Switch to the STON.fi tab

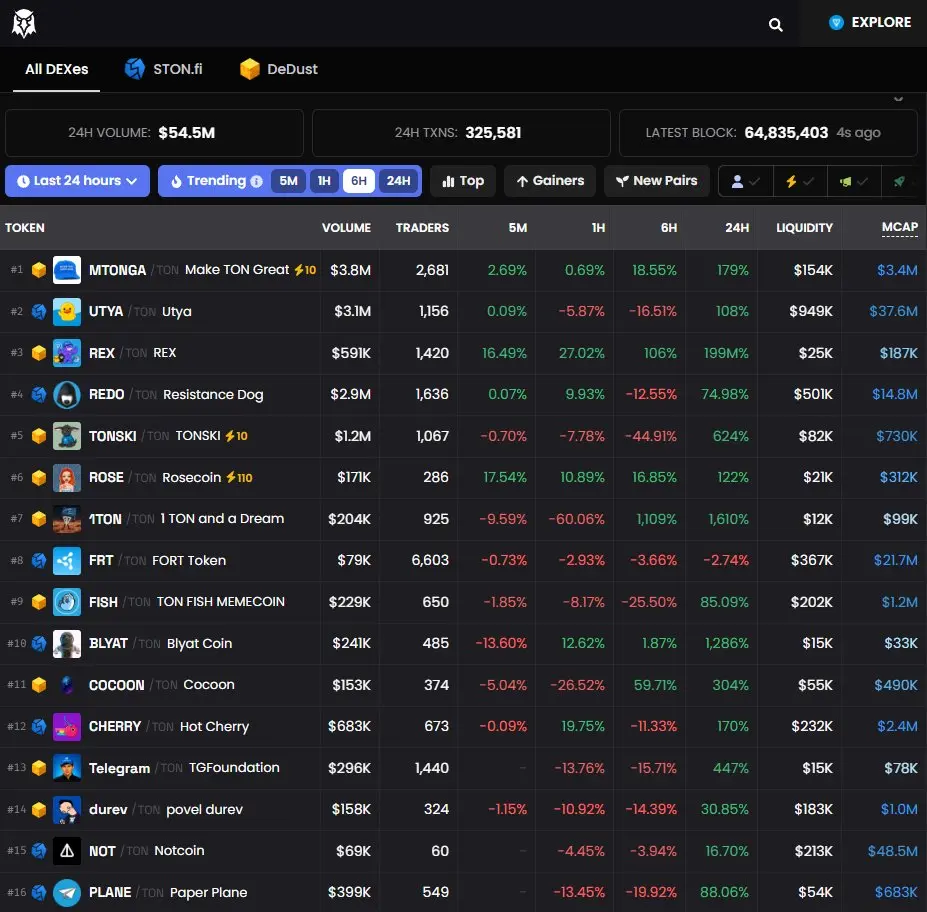pos(164,69)
